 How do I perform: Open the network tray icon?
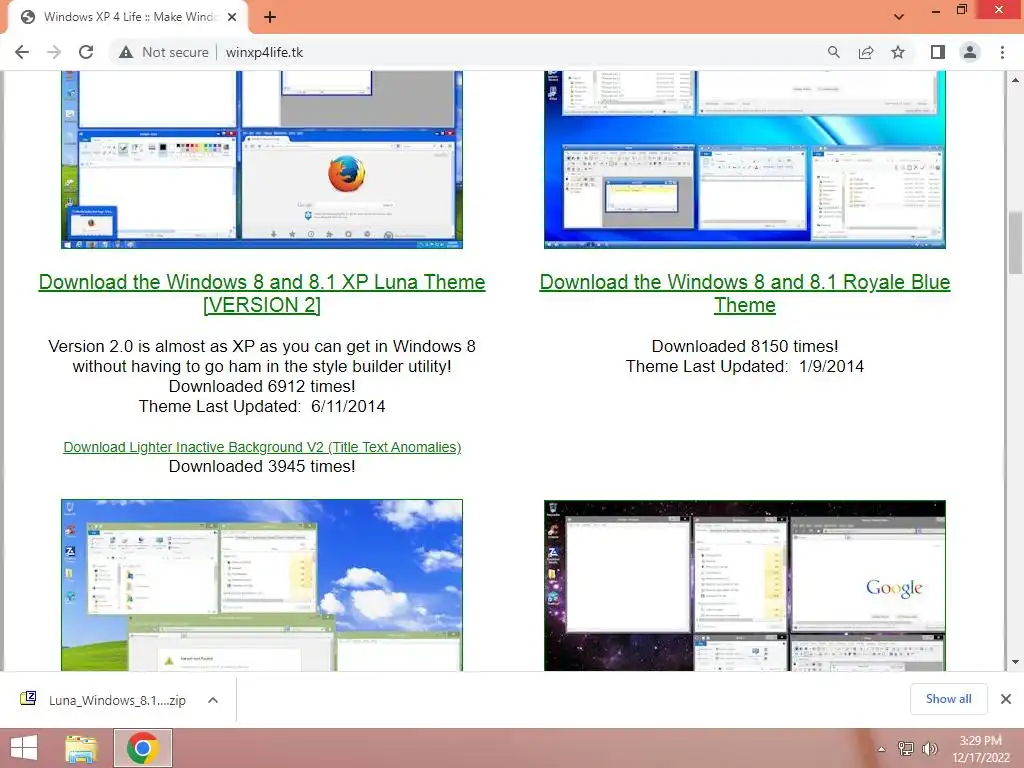tap(906, 749)
